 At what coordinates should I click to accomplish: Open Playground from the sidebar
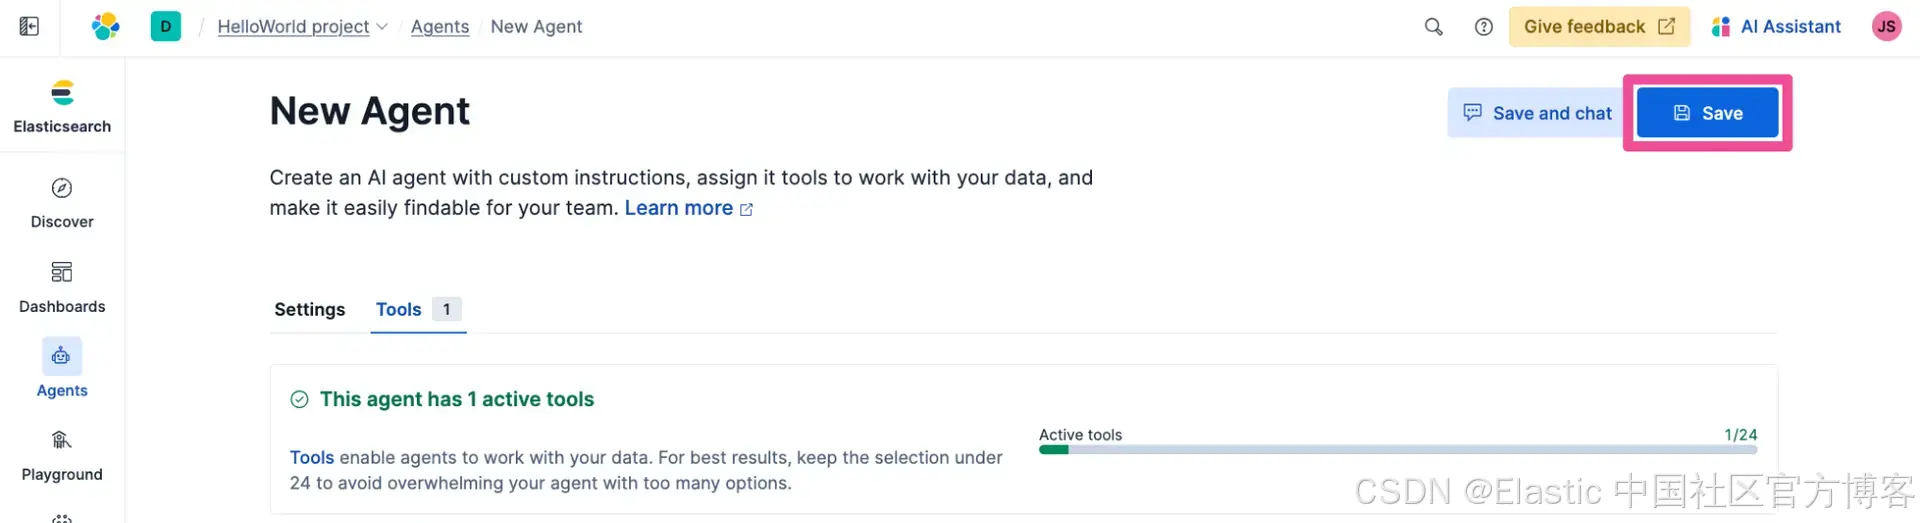pyautogui.click(x=62, y=455)
